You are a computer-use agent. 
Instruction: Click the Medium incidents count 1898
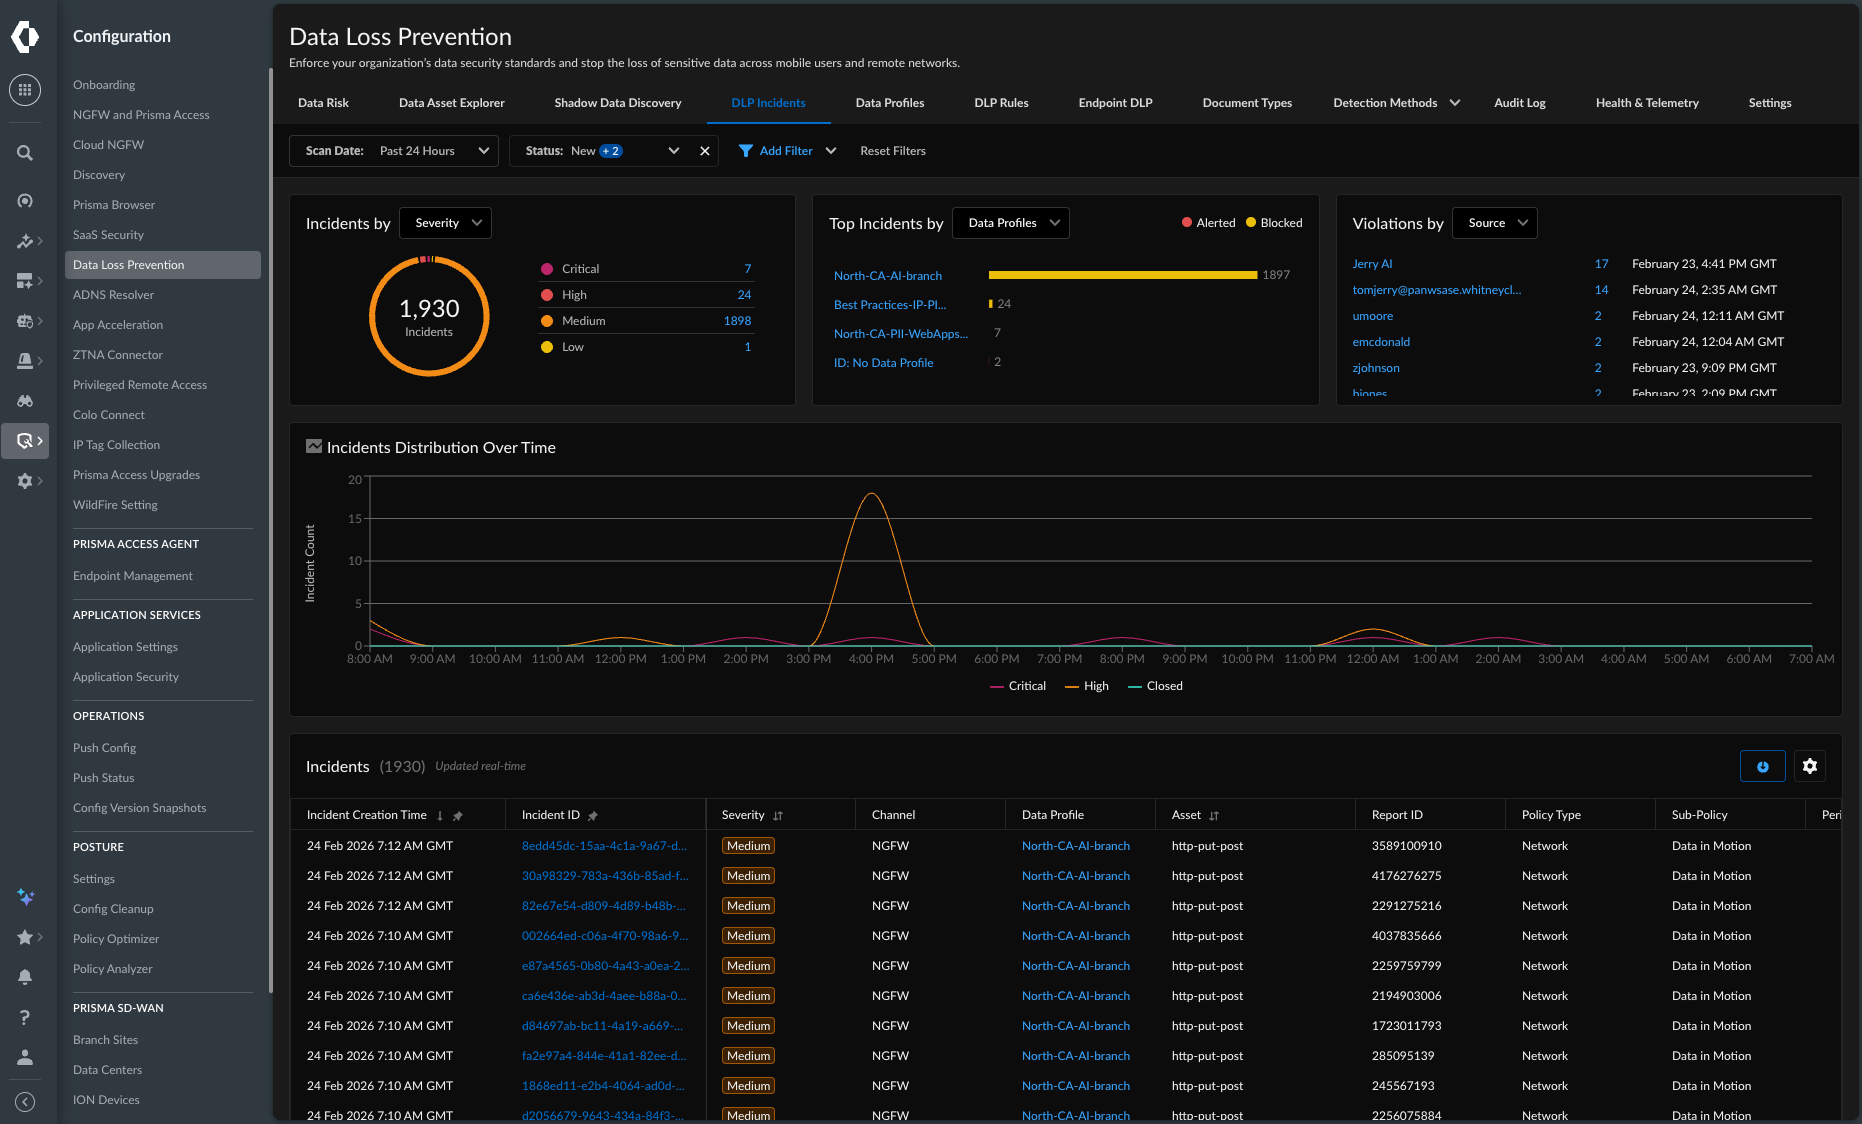coord(737,321)
